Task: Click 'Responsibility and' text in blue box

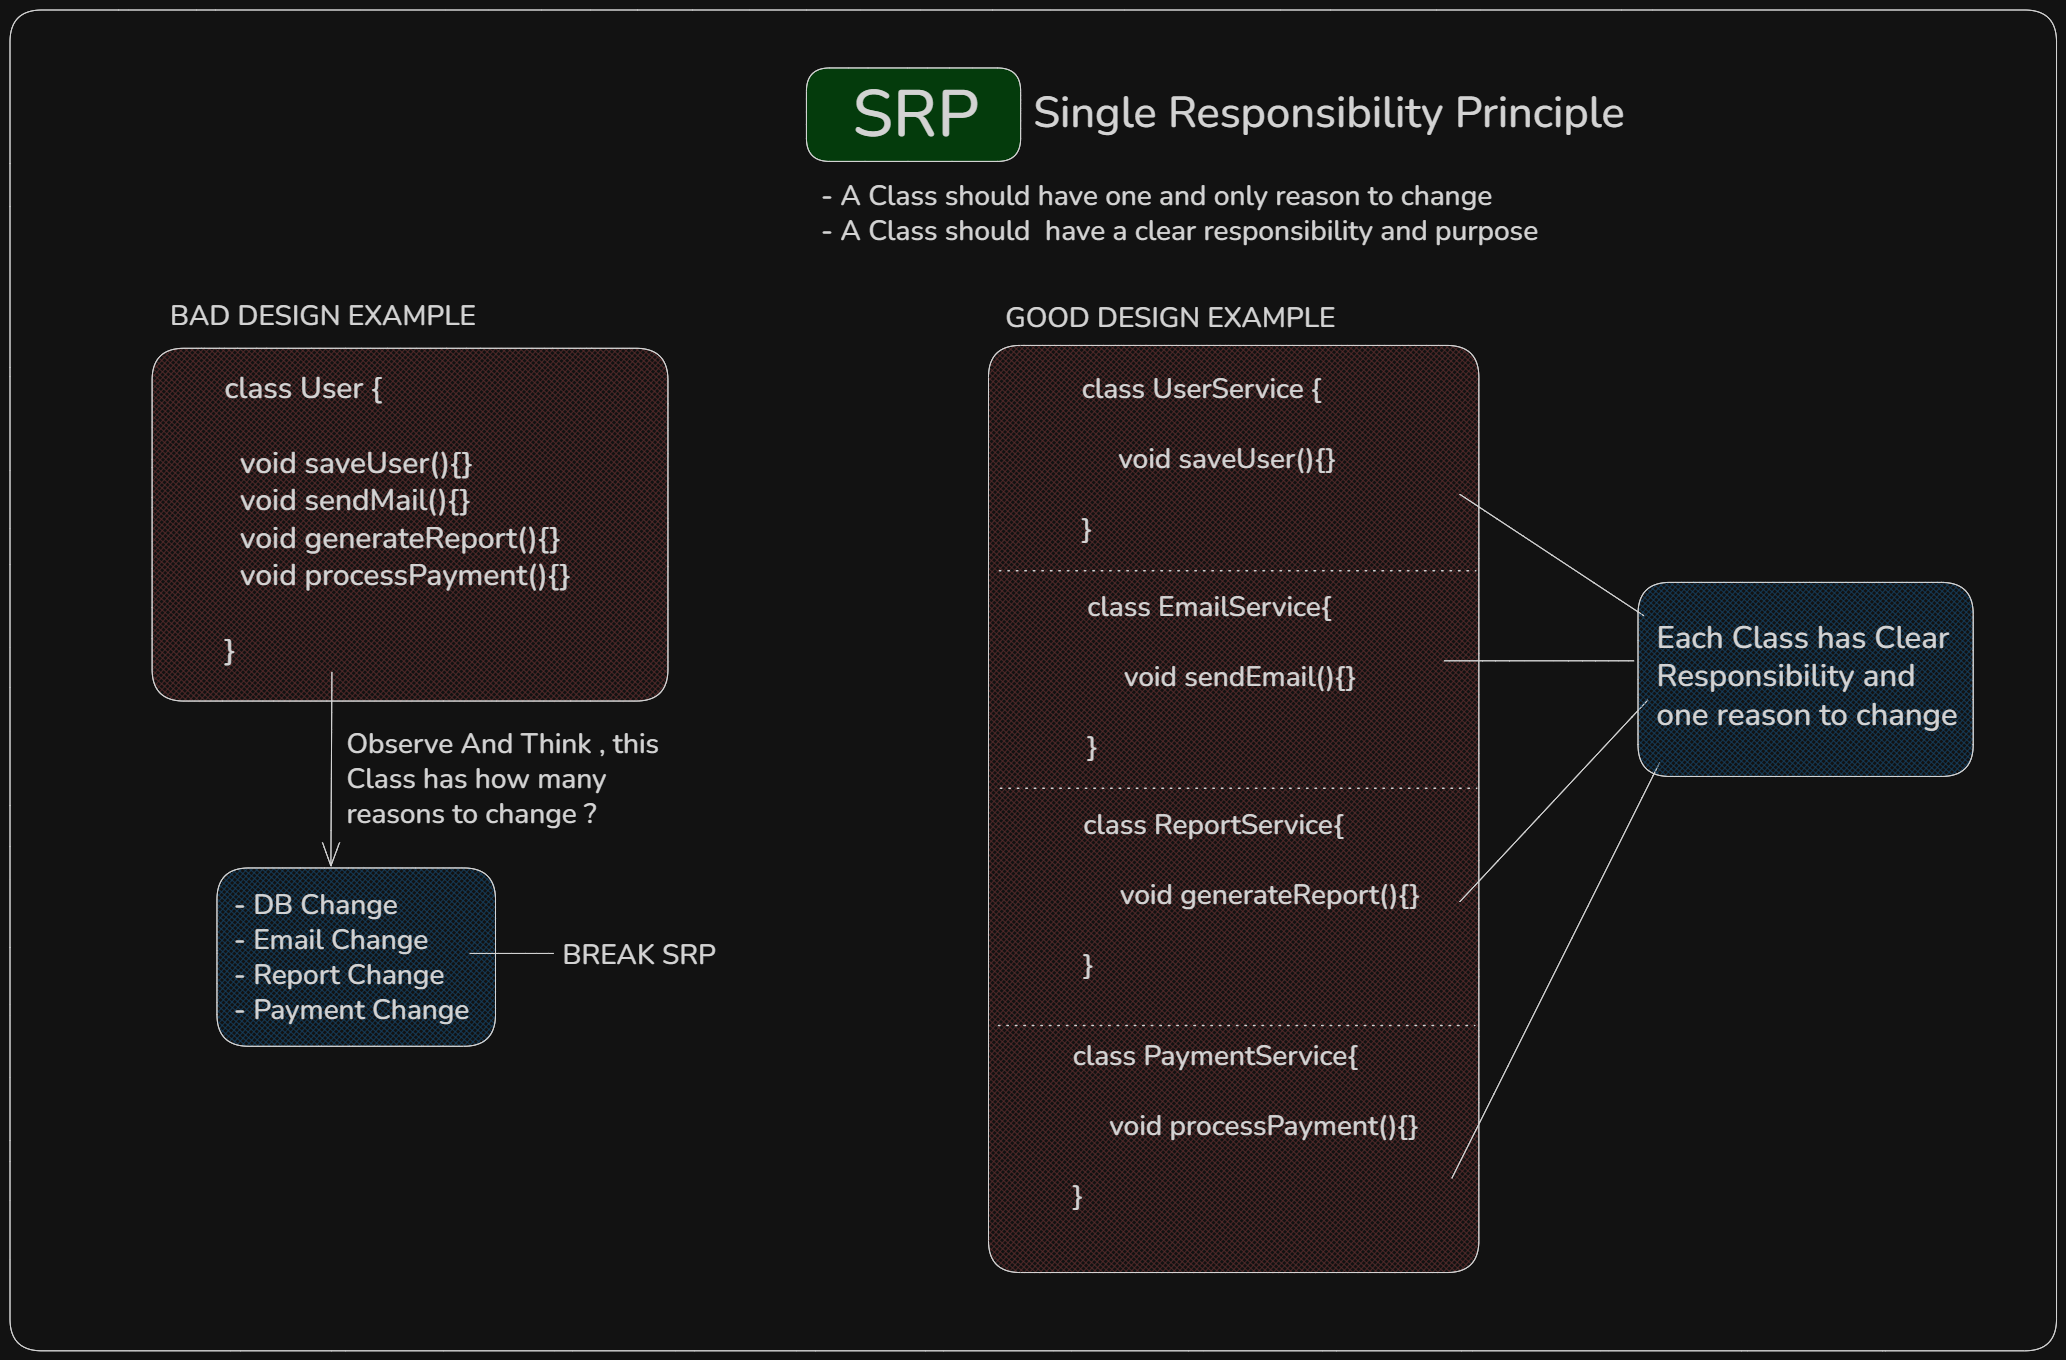Action: tap(1785, 676)
